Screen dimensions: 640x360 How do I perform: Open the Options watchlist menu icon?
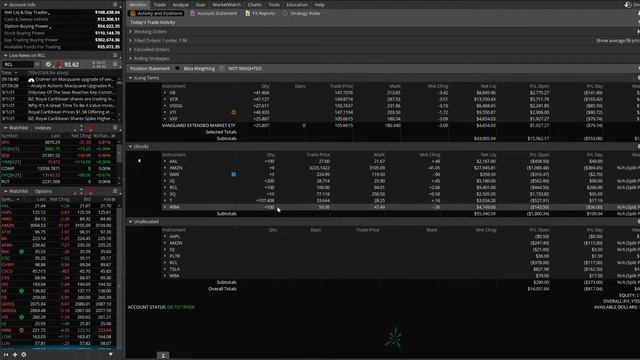(115, 191)
